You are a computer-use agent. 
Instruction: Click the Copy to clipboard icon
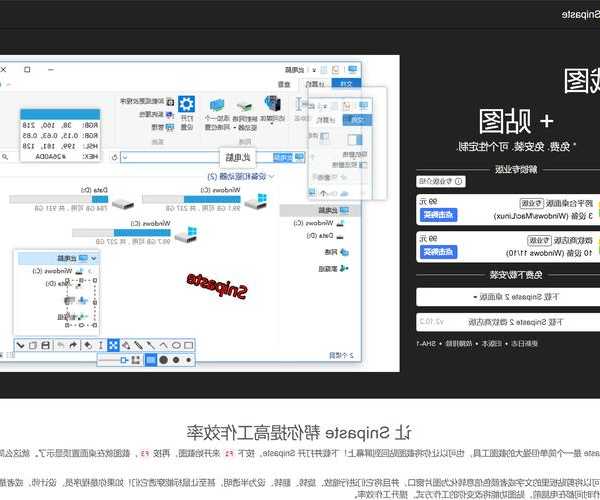(33, 345)
